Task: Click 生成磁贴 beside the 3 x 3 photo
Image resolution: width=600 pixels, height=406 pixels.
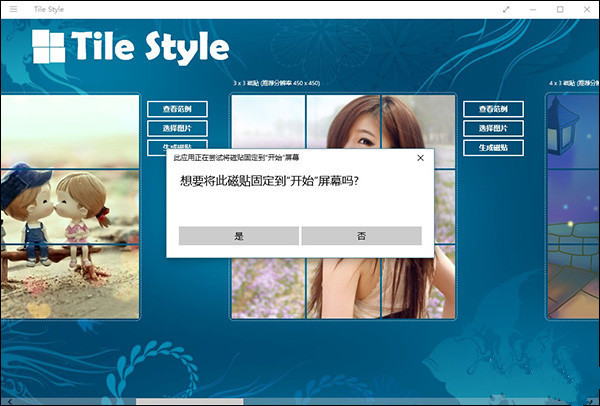Action: 493,148
